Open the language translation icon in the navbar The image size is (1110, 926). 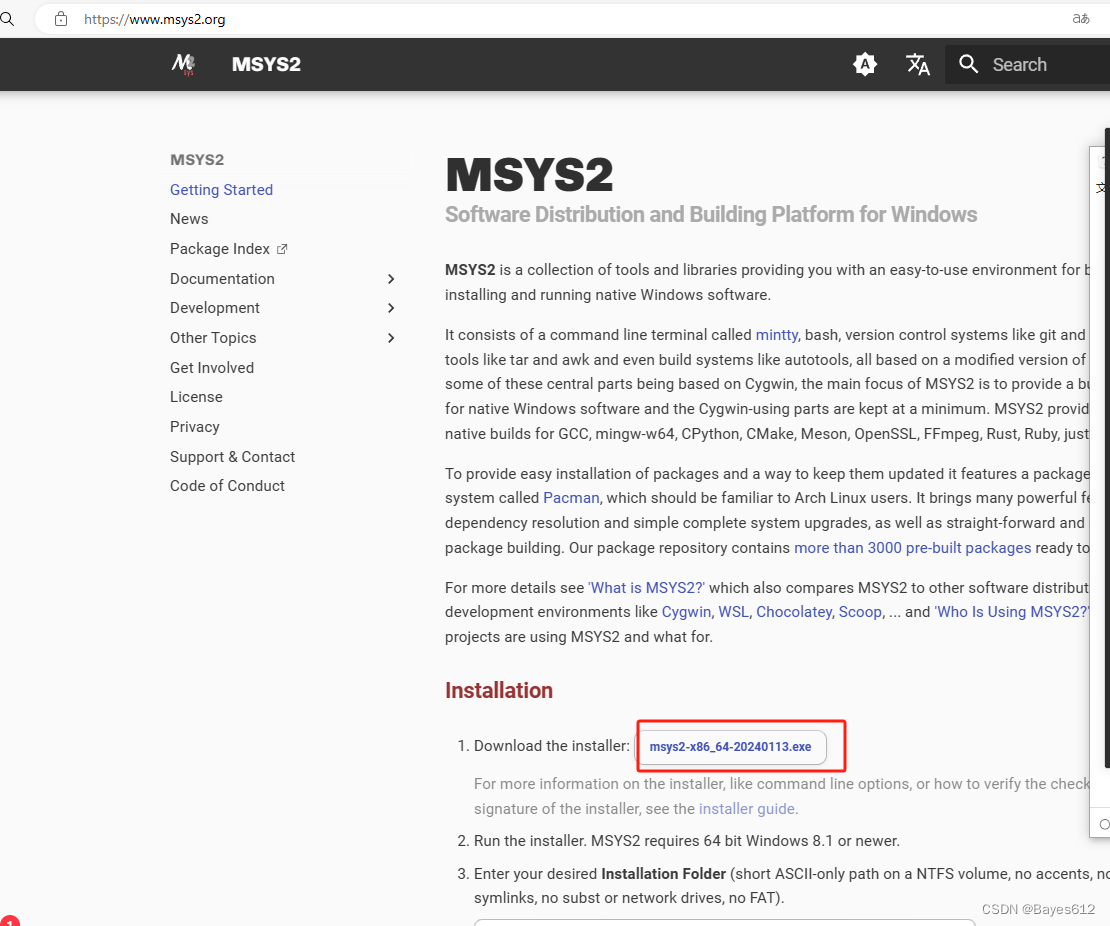(x=917, y=64)
